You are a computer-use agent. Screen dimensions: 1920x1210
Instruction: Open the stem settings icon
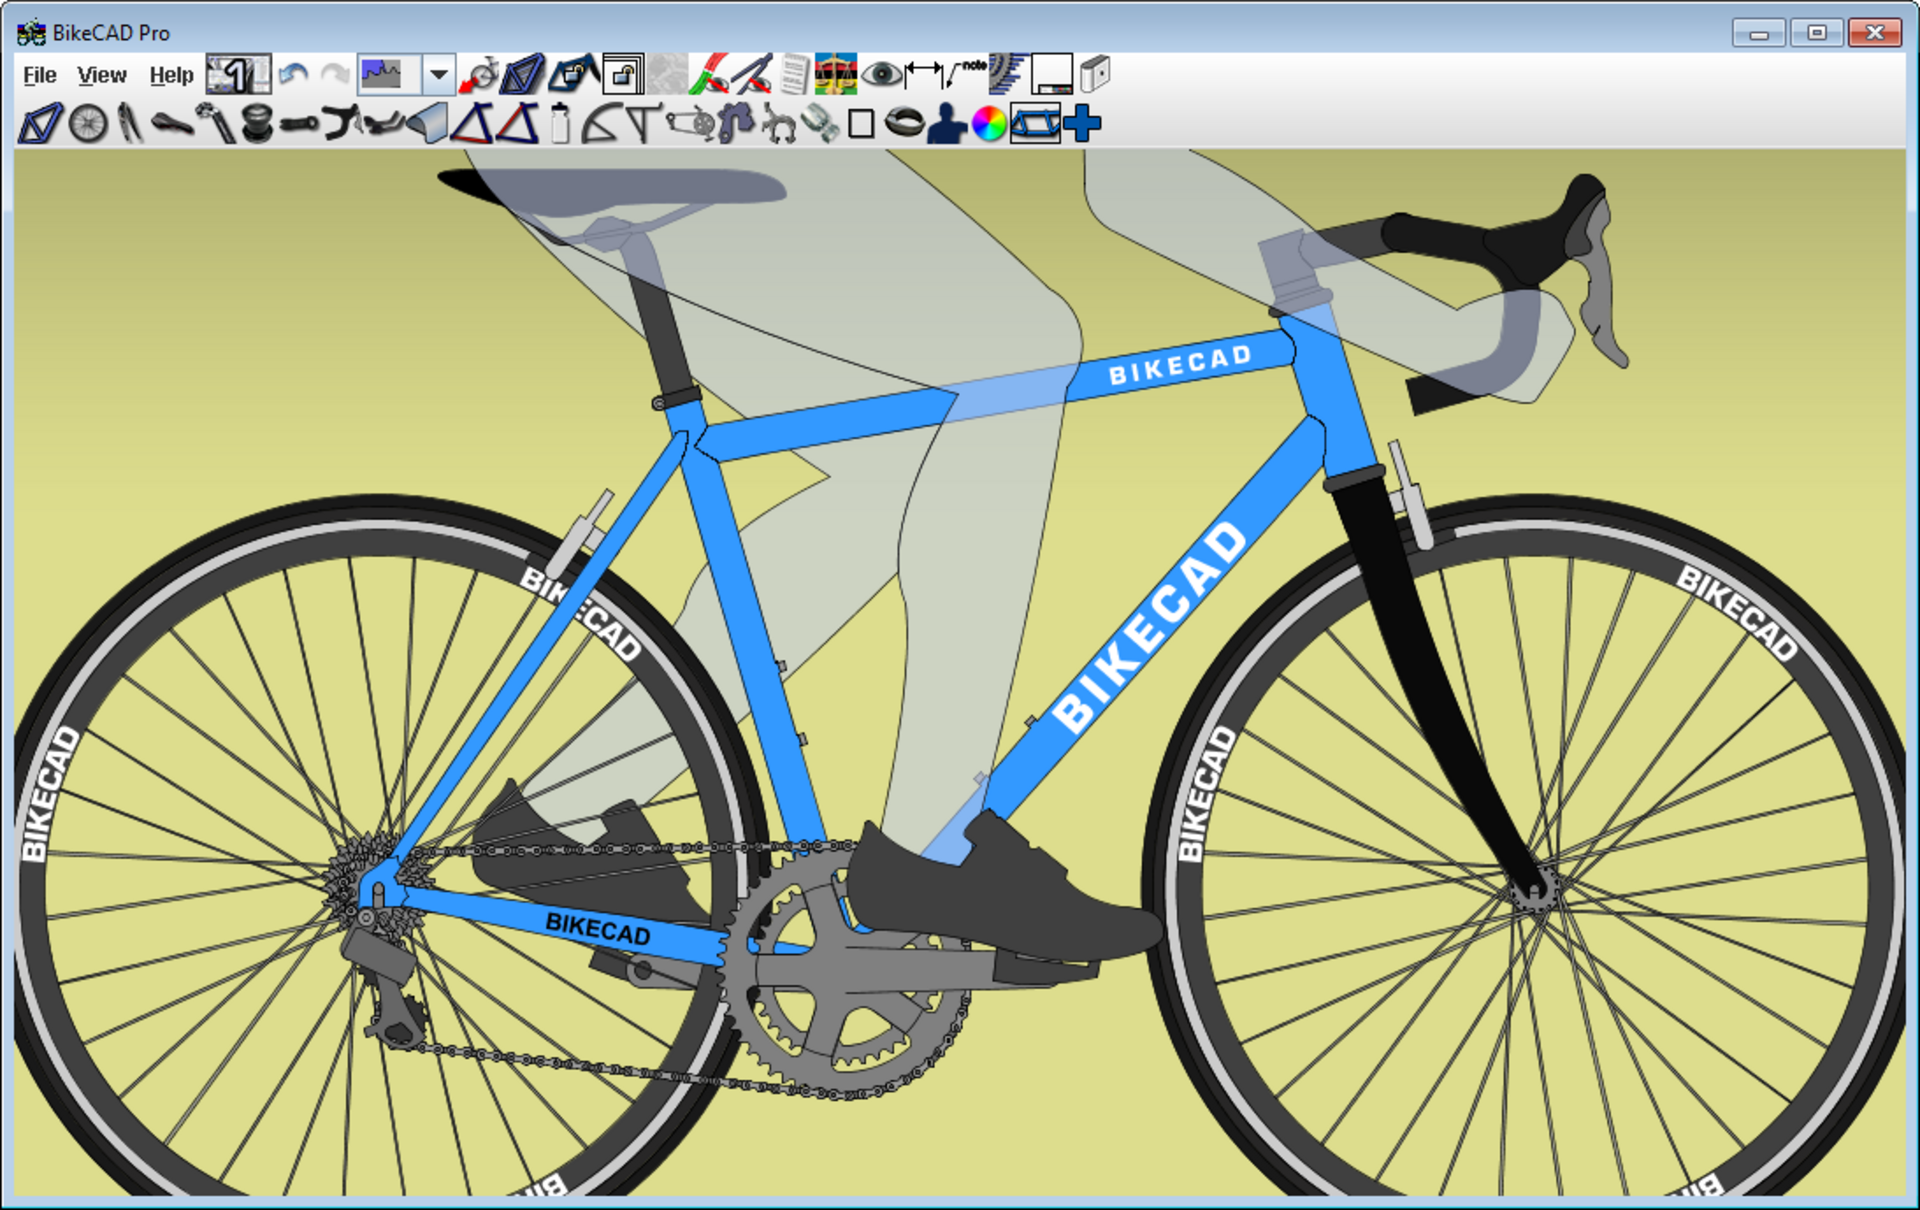click(299, 124)
